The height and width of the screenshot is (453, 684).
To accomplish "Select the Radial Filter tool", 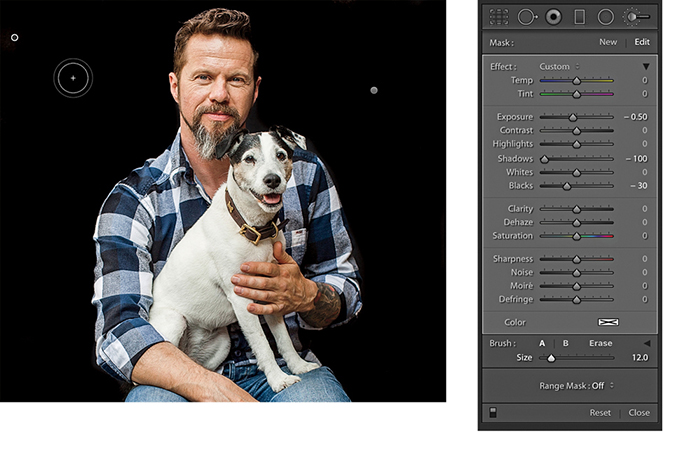I will pos(605,16).
